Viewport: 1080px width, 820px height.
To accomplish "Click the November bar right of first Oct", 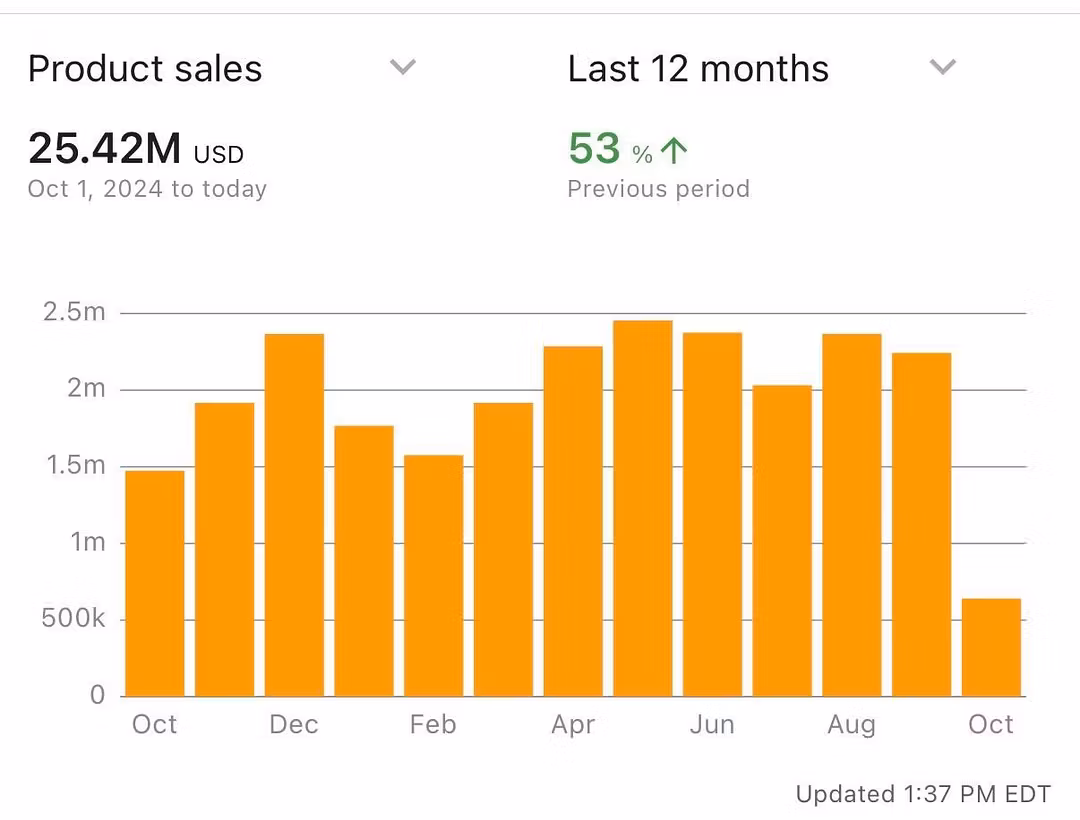I will 224,549.
